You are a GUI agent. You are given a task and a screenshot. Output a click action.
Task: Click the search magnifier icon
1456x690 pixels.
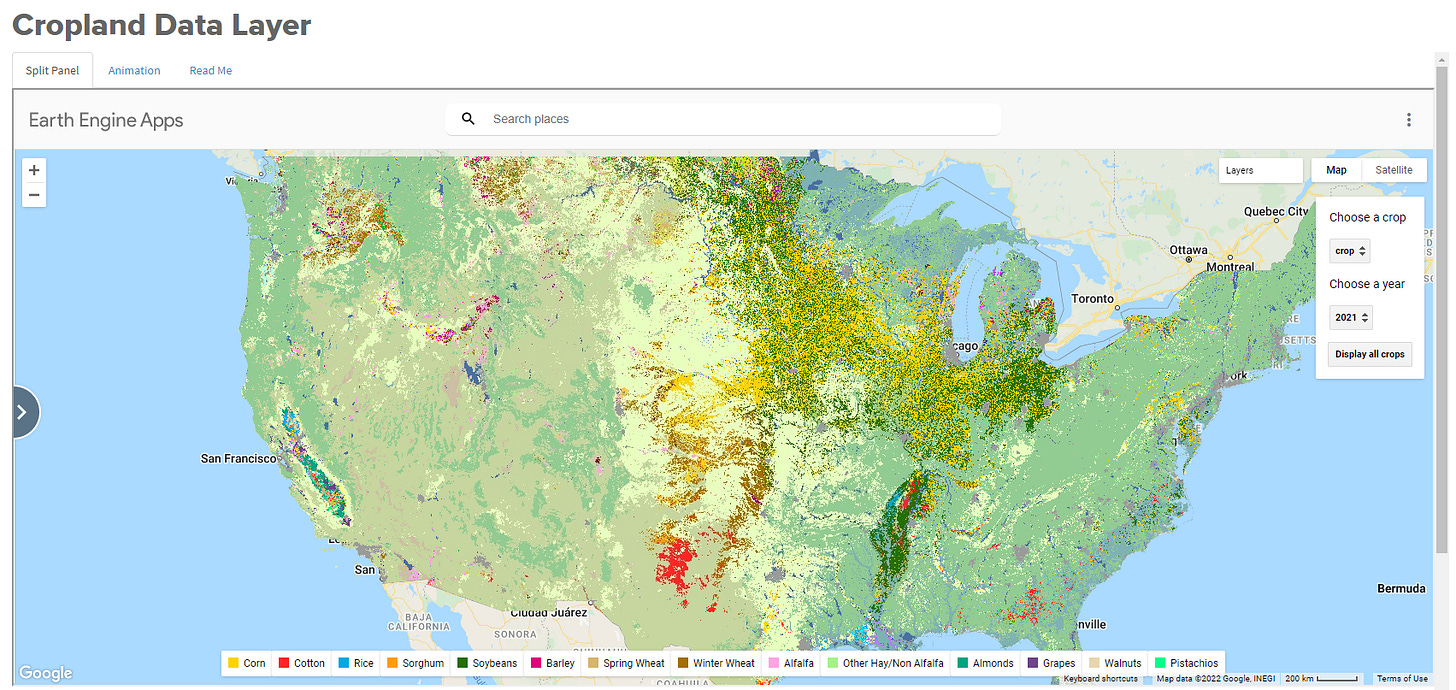click(468, 119)
